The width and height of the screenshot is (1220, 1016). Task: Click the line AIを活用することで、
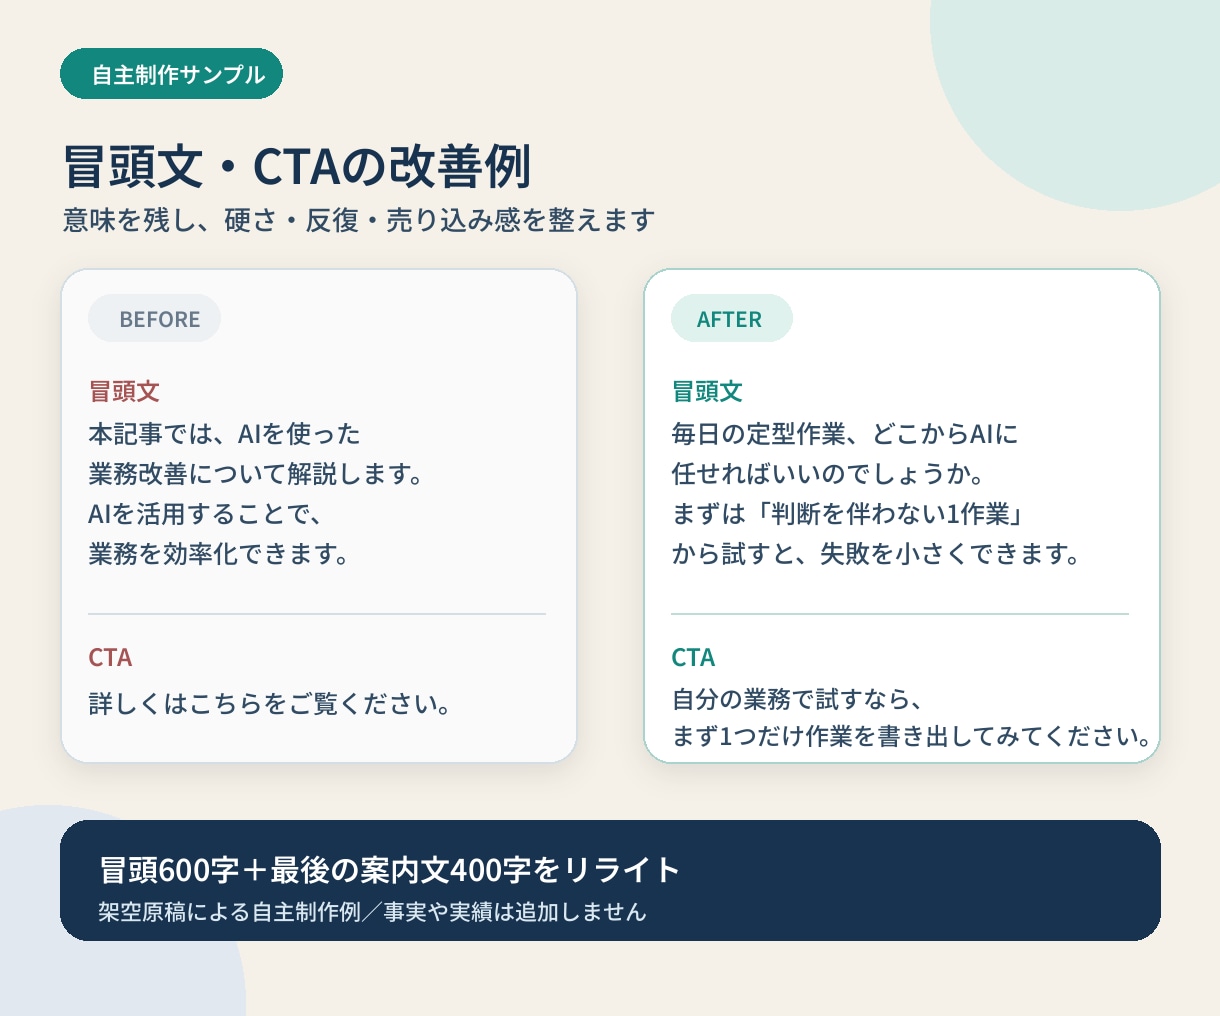(x=205, y=513)
